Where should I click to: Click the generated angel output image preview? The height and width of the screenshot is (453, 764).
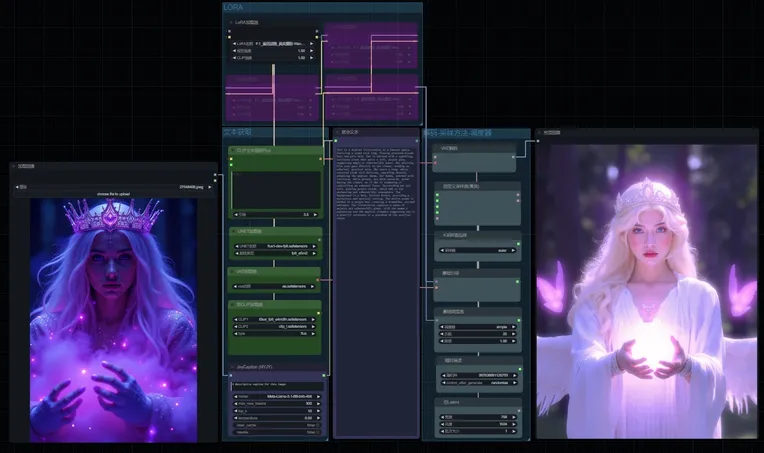(646, 290)
